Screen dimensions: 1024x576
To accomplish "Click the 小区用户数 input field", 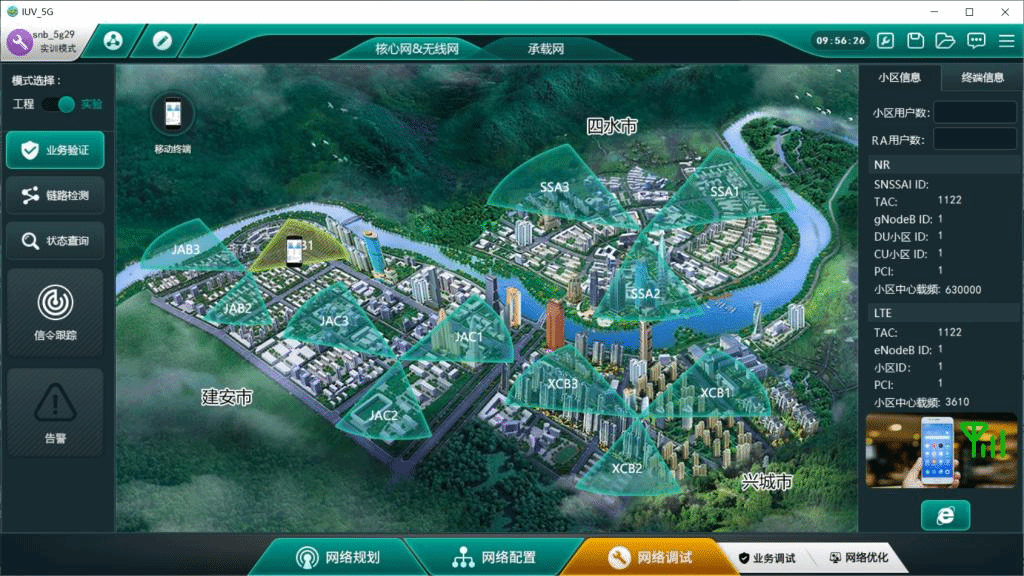I will [x=974, y=112].
